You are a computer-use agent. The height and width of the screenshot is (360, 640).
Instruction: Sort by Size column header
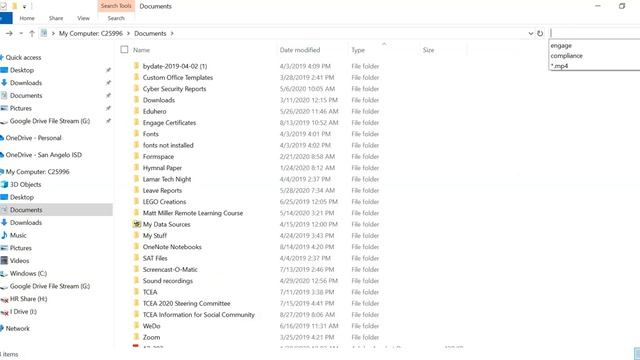point(428,50)
